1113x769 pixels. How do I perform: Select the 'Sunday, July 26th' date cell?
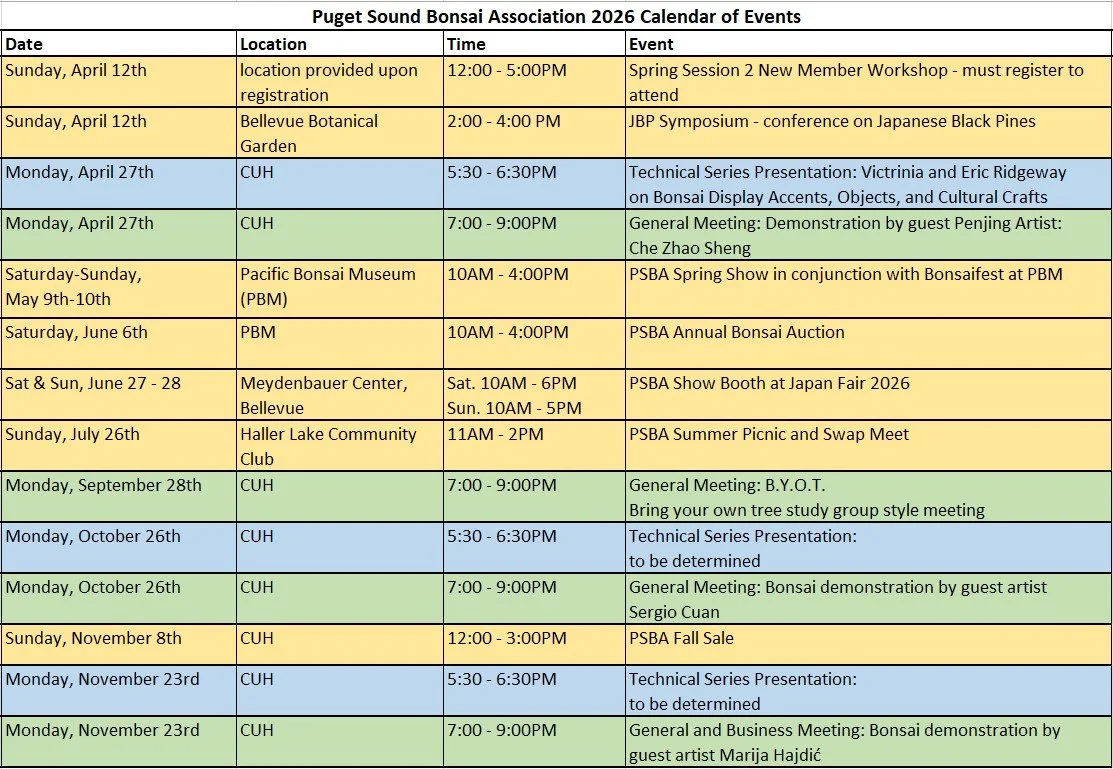tap(119, 446)
